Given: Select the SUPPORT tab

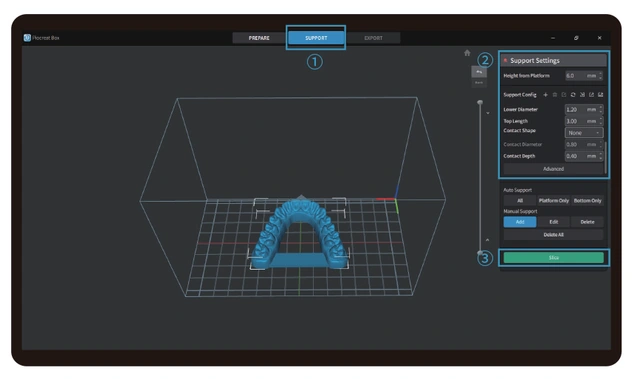Looking at the screenshot, I should coord(316,38).
